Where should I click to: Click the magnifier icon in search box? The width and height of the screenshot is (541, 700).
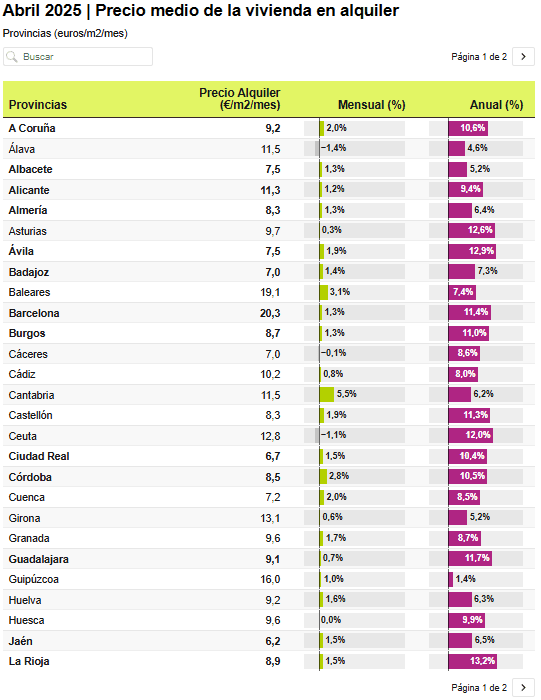(12, 57)
